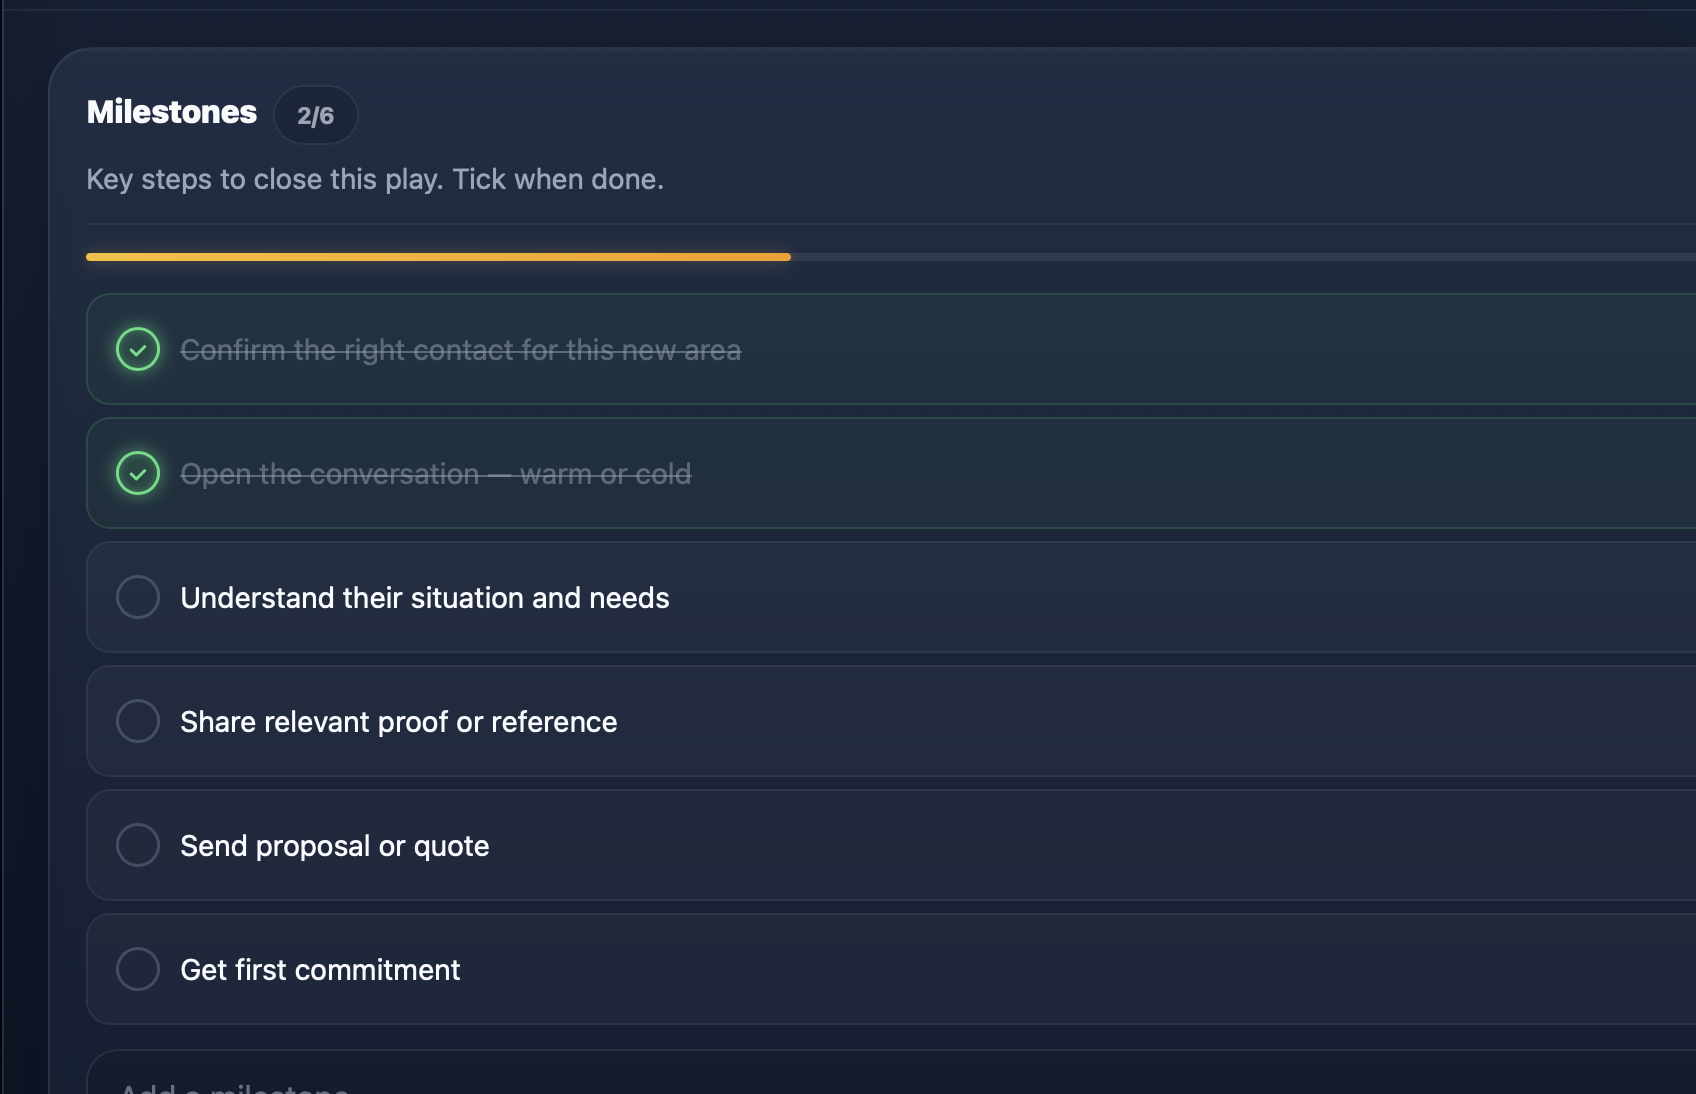Click the 'Add a milestone' input field
Viewport: 1696px width, 1094px height.
[x=400, y=1080]
